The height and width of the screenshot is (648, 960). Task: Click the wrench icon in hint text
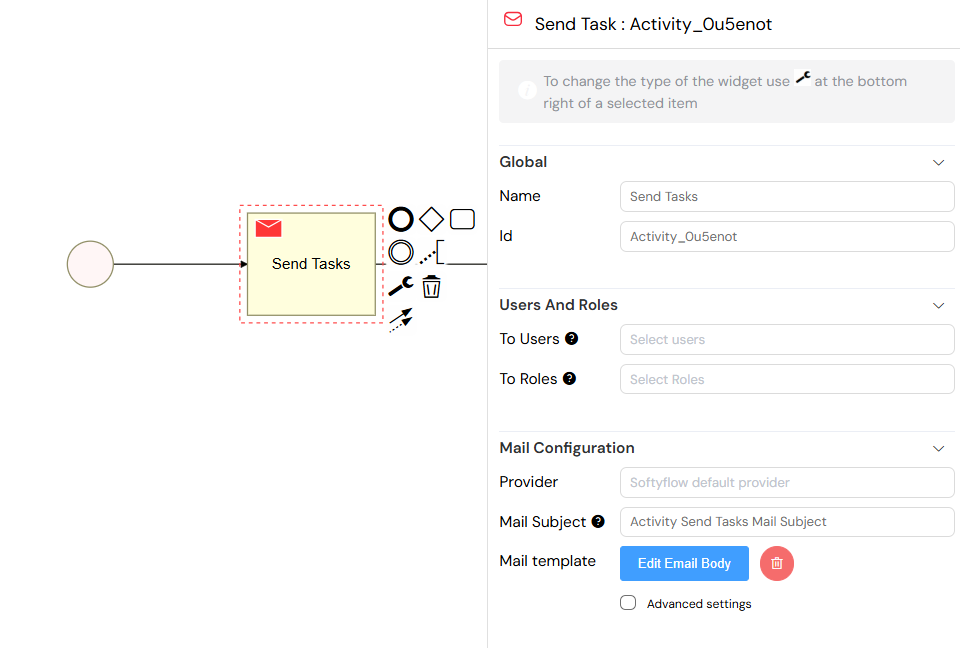coord(803,78)
